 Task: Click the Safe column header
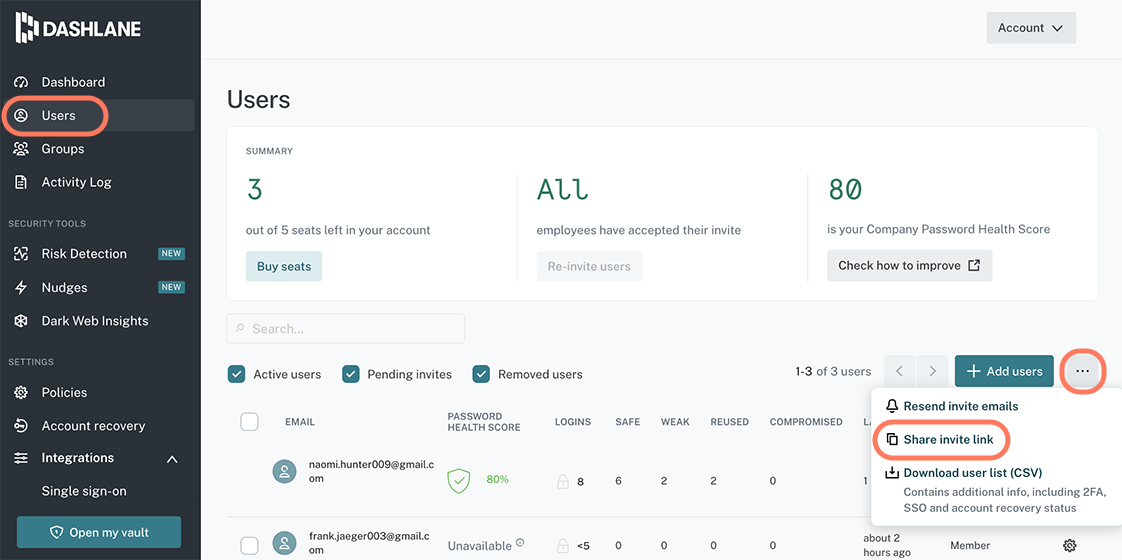(x=628, y=422)
